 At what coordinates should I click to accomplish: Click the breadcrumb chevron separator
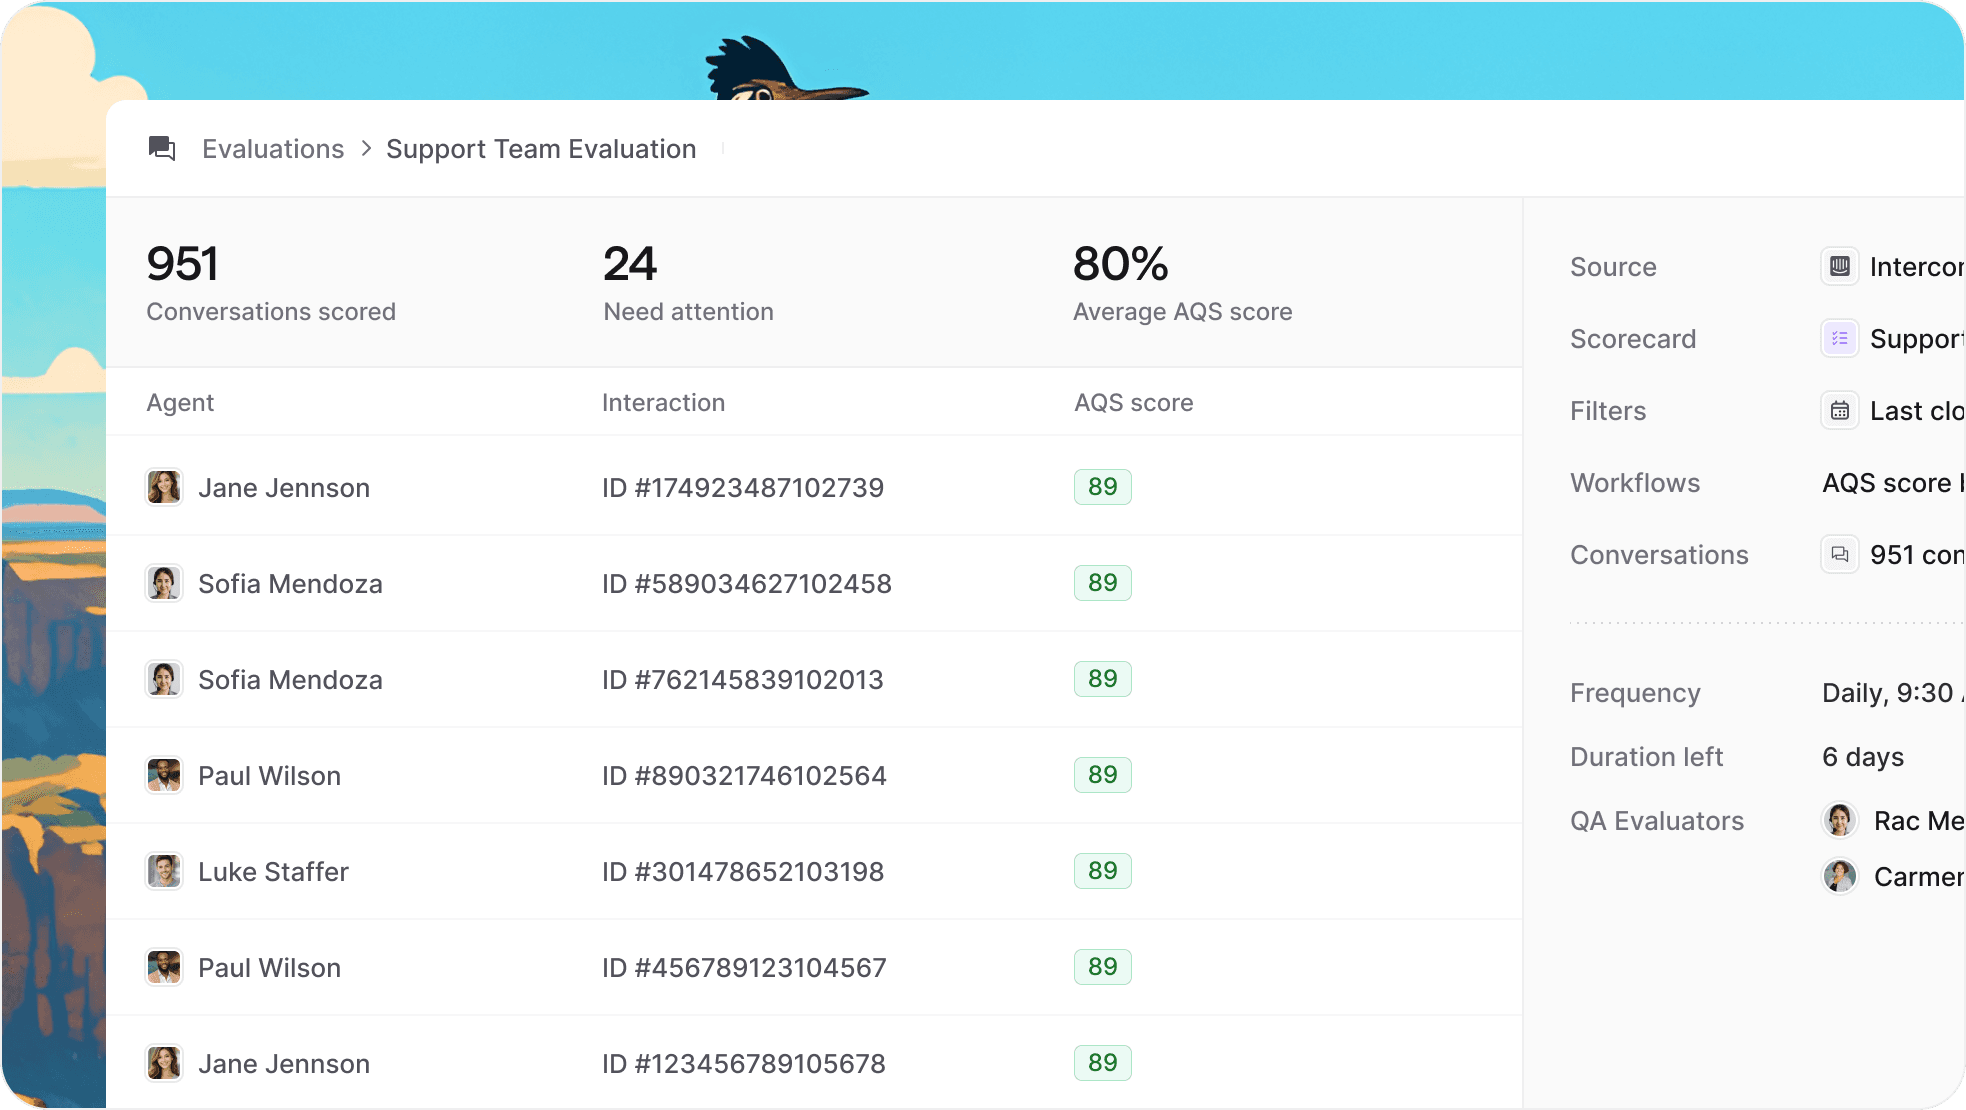(366, 149)
